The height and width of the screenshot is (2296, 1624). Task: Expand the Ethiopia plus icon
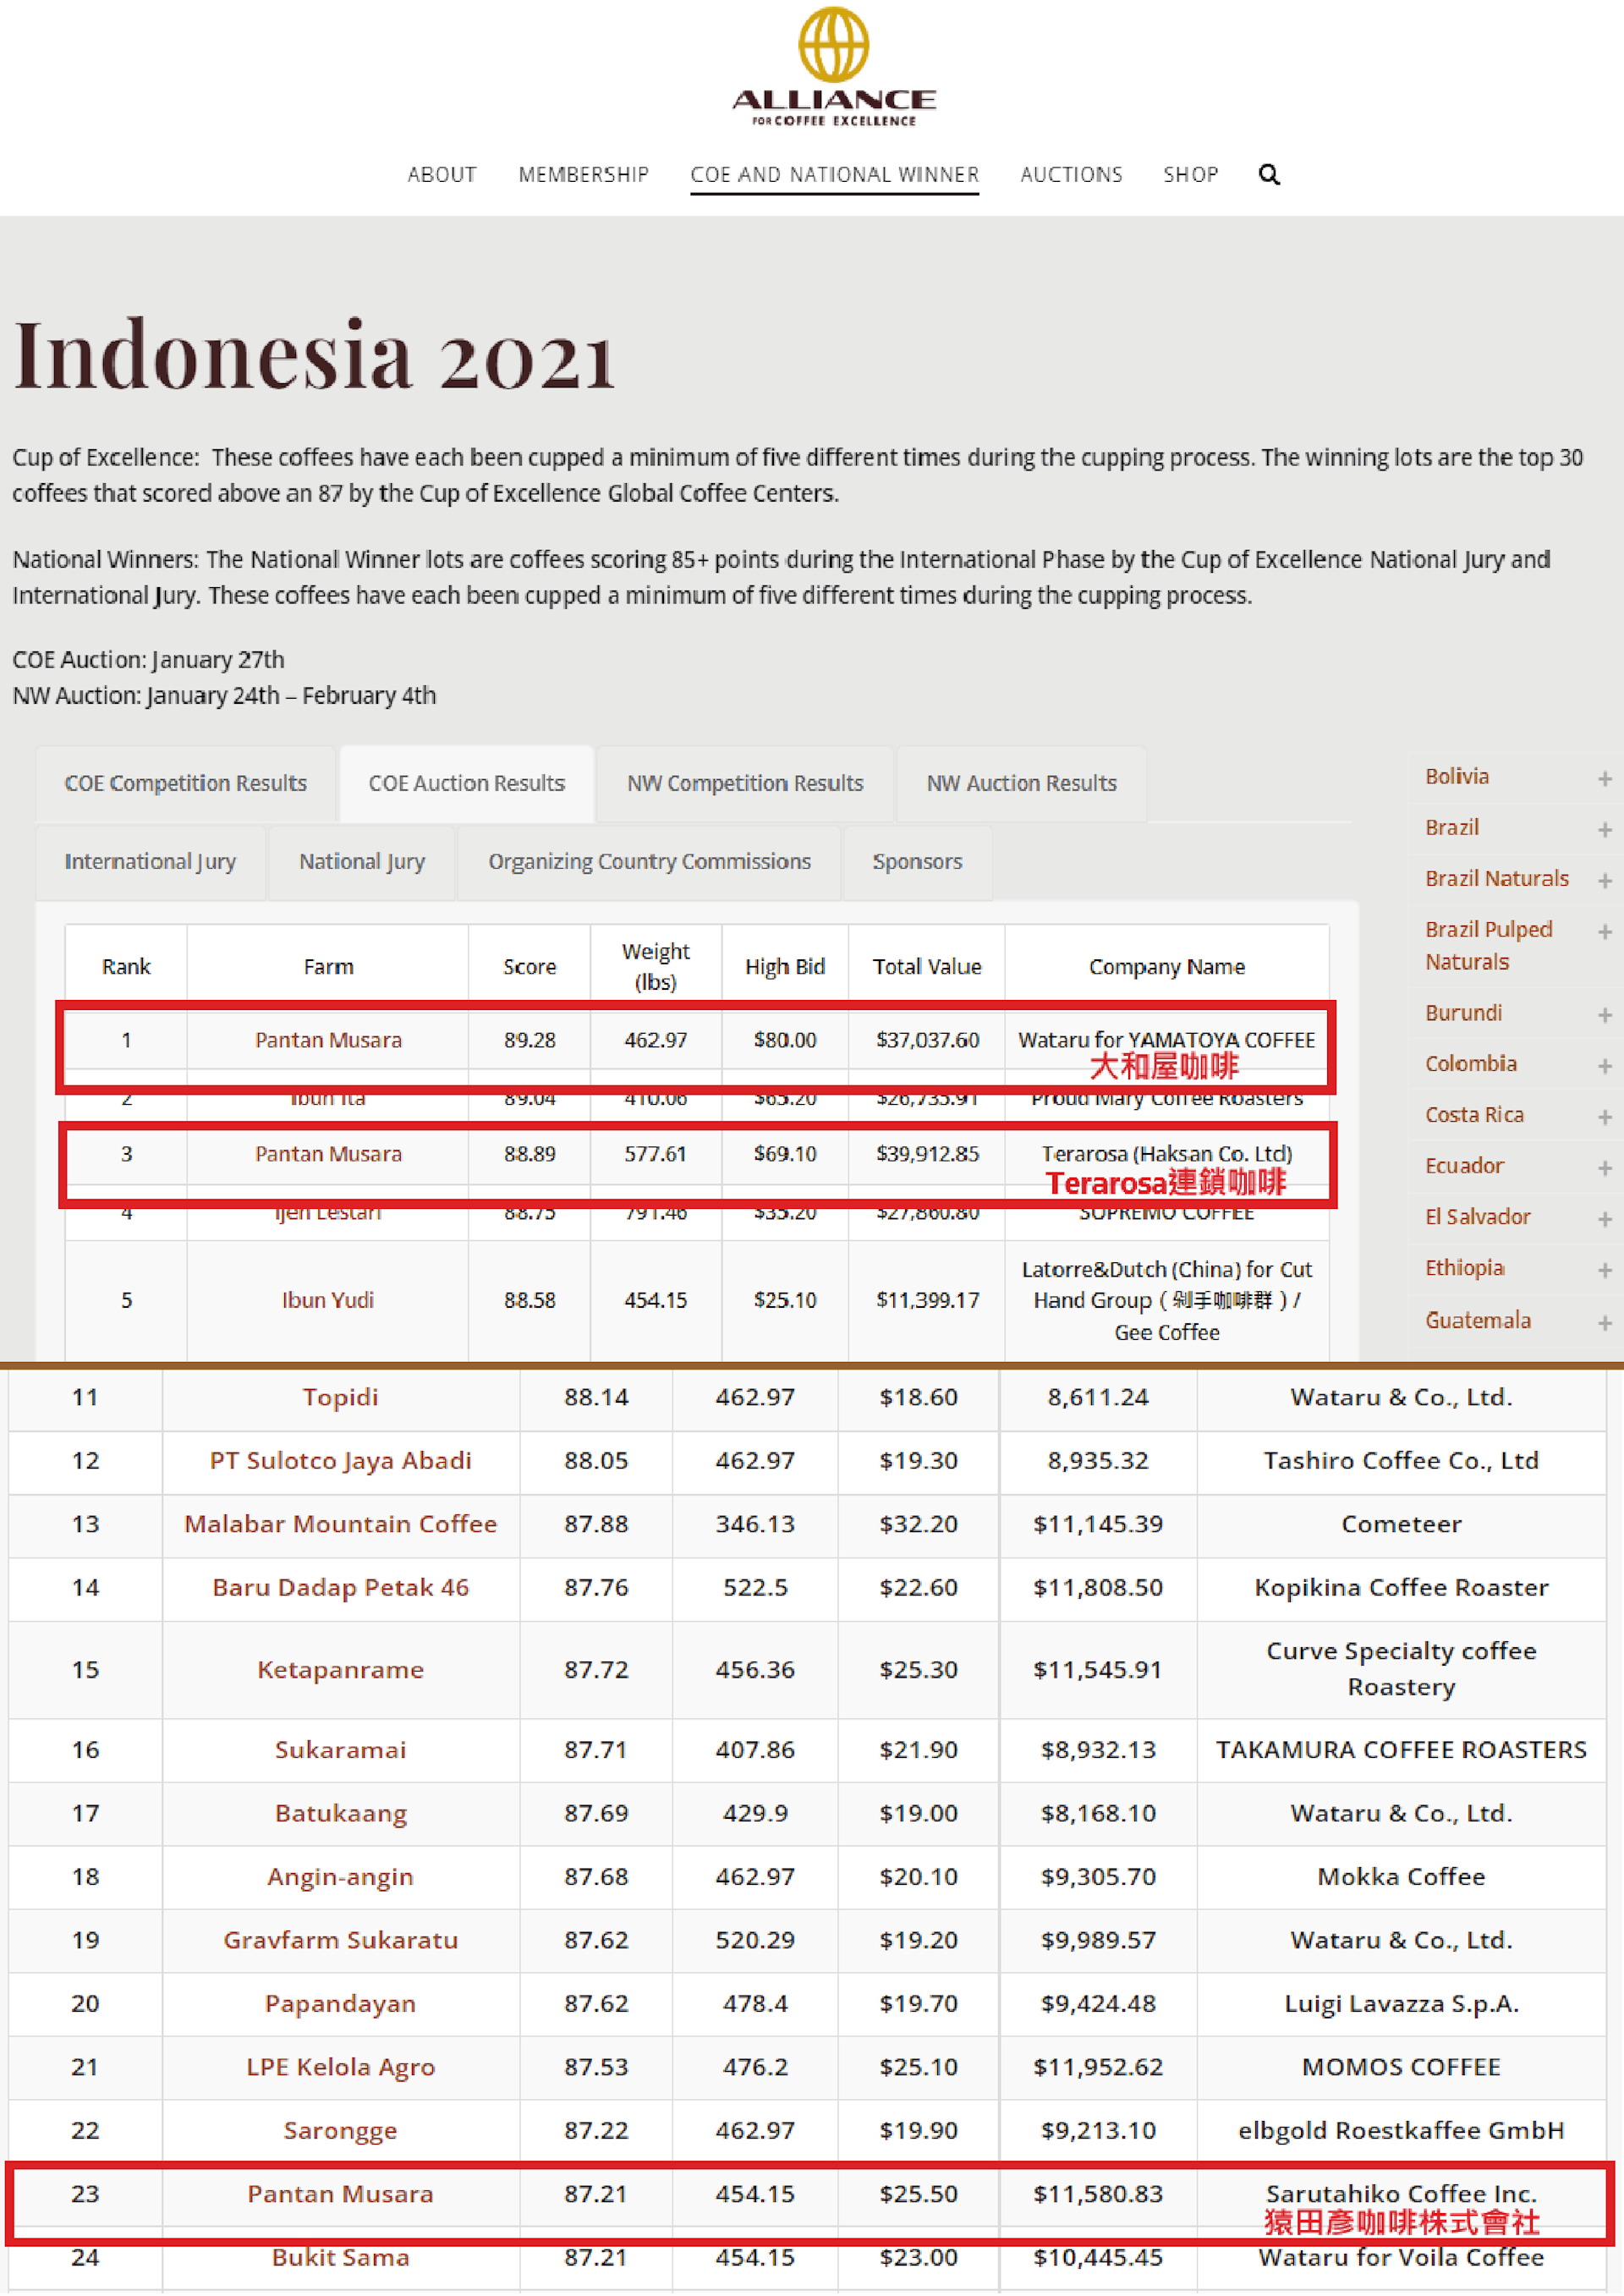(x=1604, y=1269)
